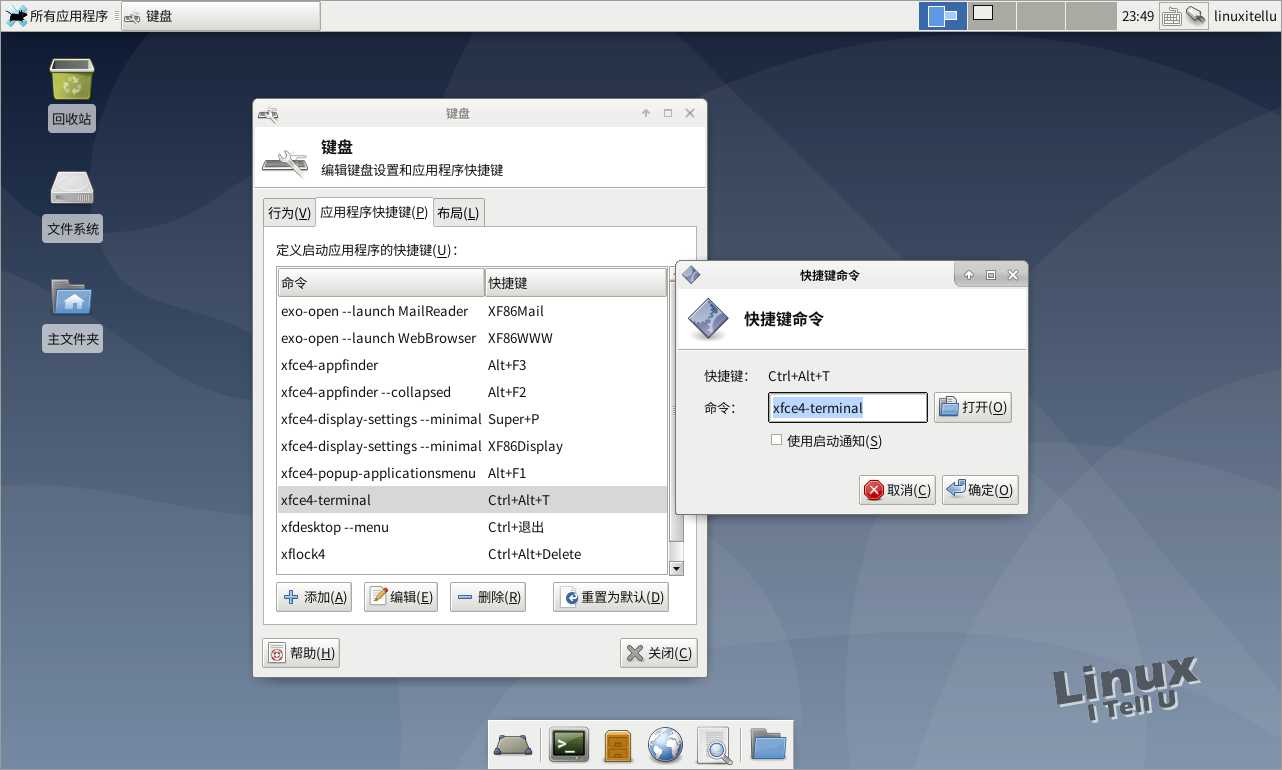Click the 键盘 window titlebar menu icon
This screenshot has width=1282, height=770.
[268, 113]
